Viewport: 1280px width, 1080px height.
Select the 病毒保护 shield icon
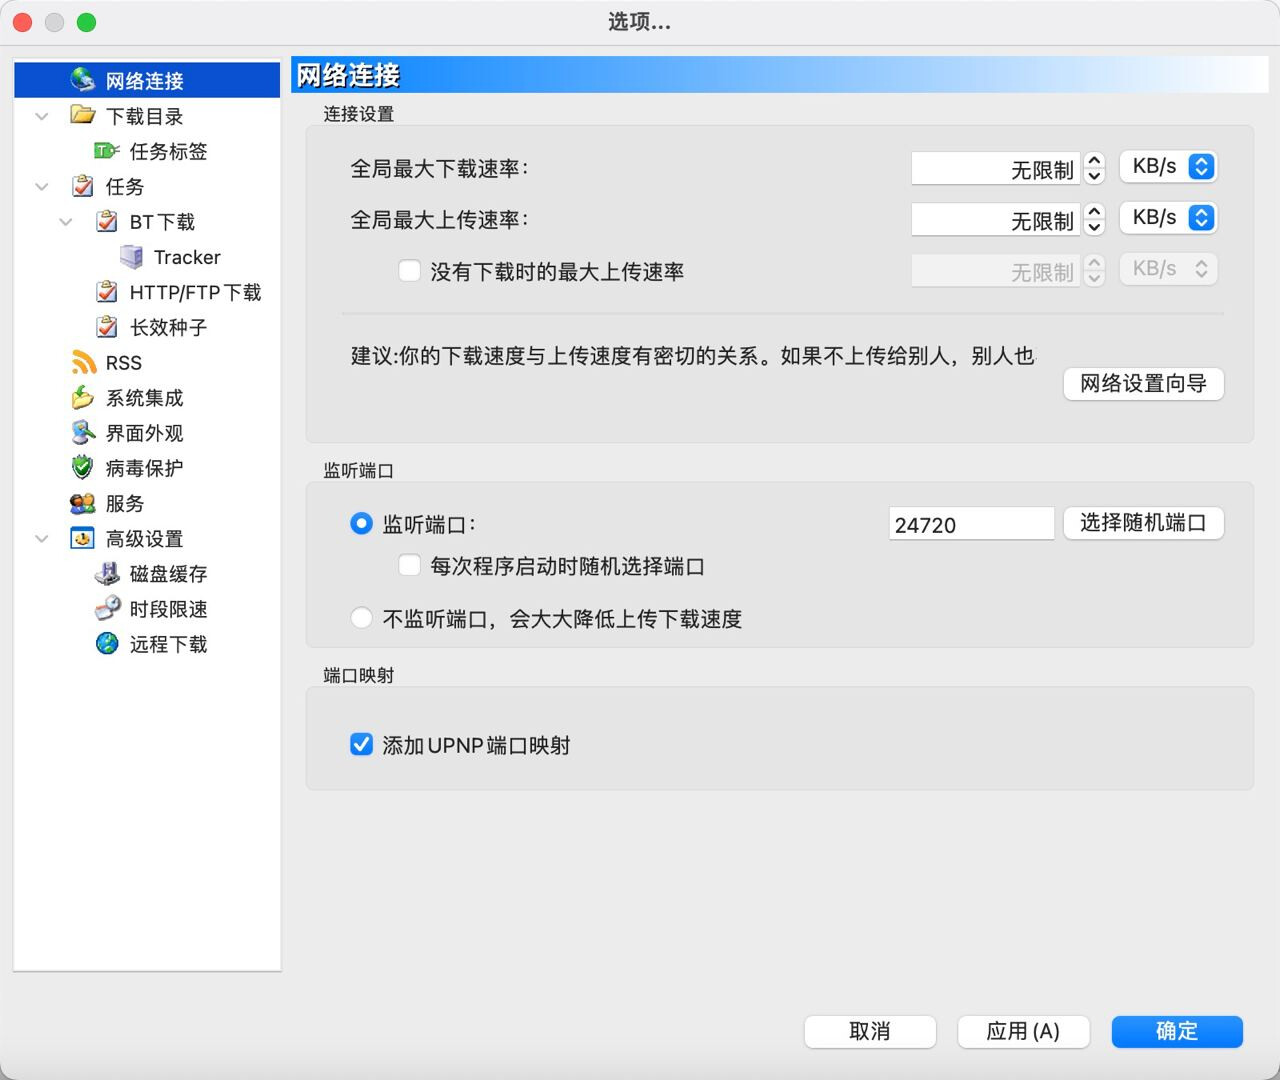pos(83,468)
